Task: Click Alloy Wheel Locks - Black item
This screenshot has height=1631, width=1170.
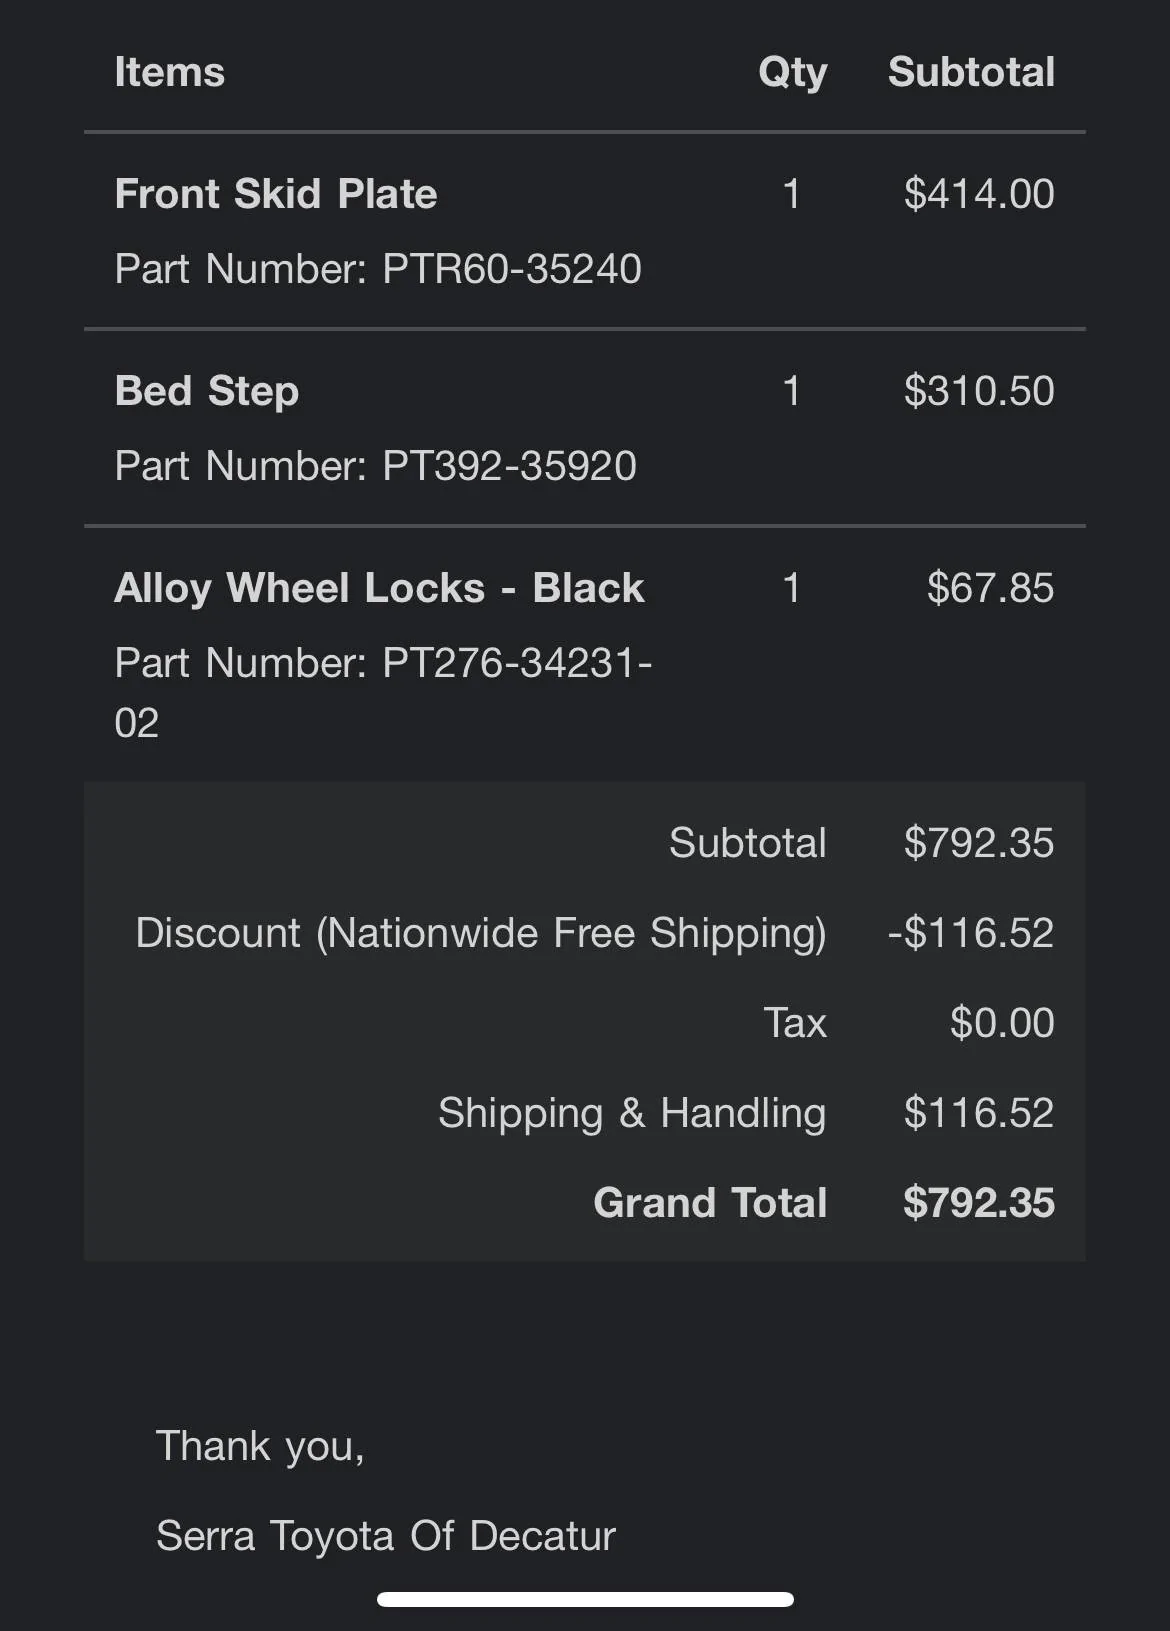Action: [379, 588]
